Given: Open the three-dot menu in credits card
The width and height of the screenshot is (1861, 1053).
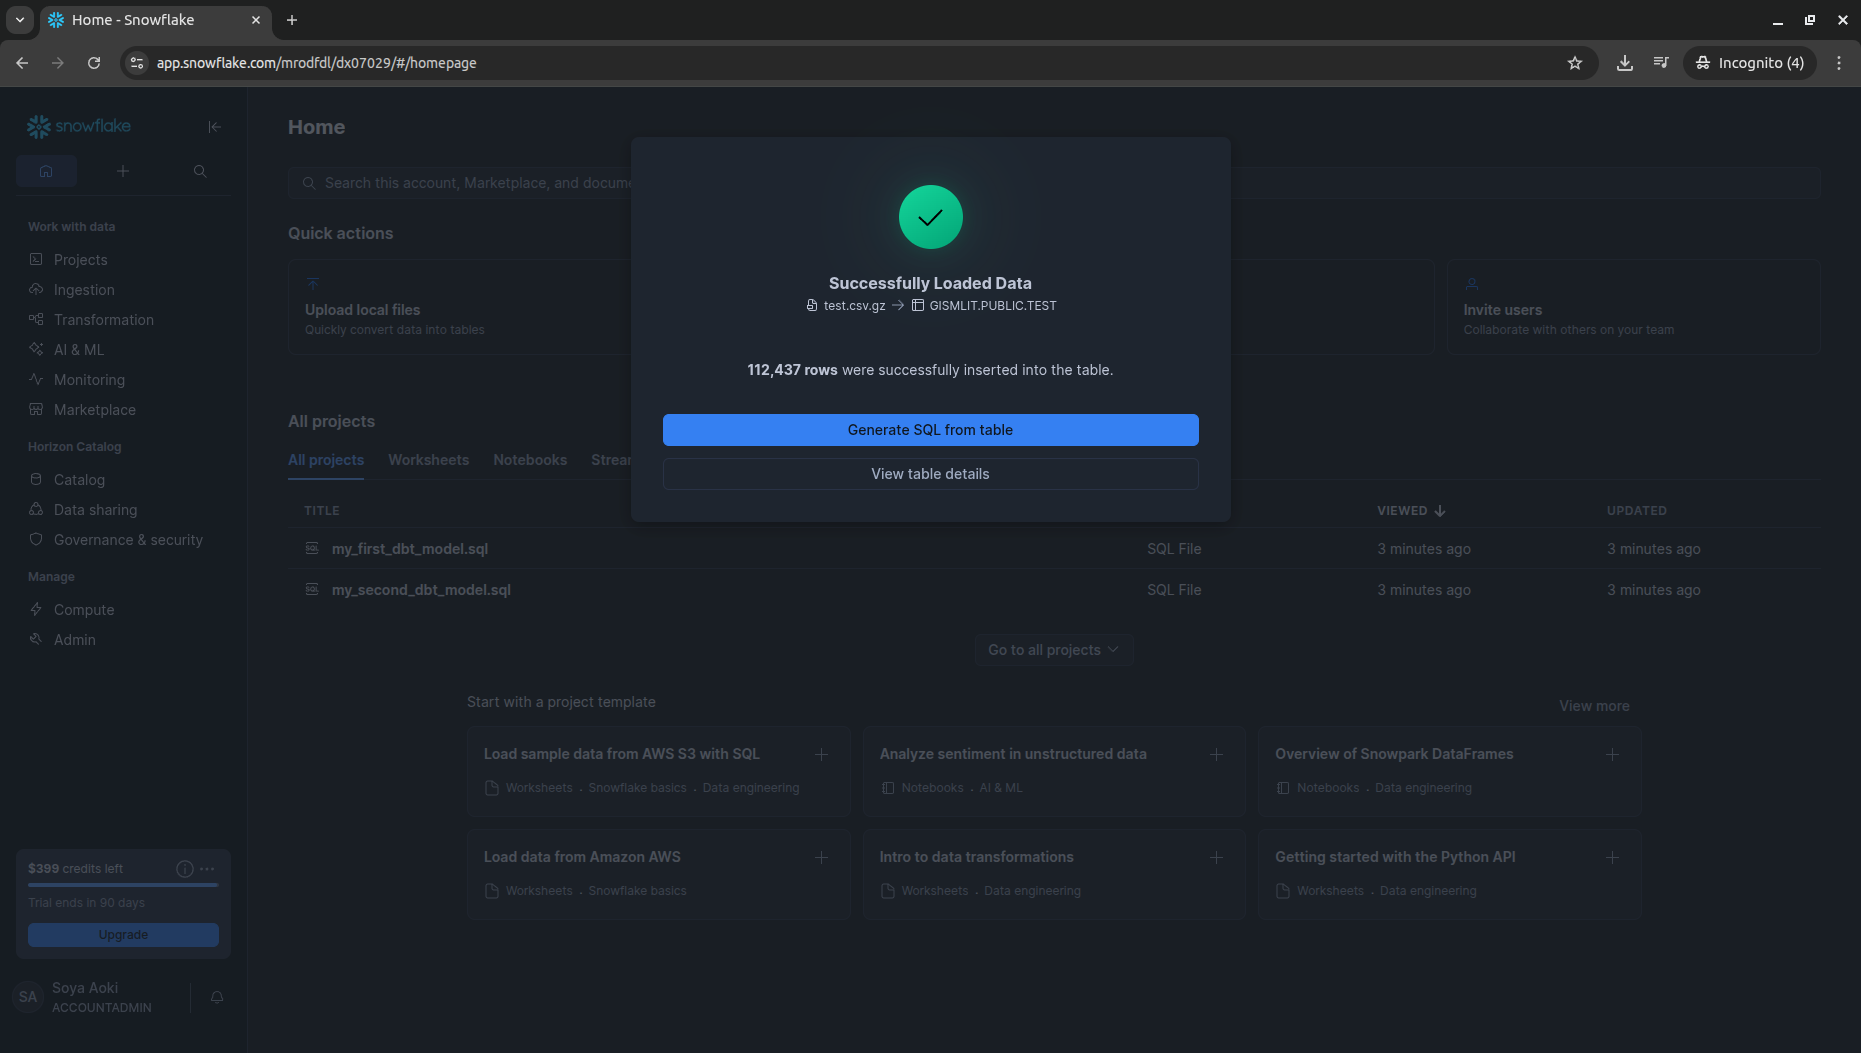Looking at the screenshot, I should 207,869.
